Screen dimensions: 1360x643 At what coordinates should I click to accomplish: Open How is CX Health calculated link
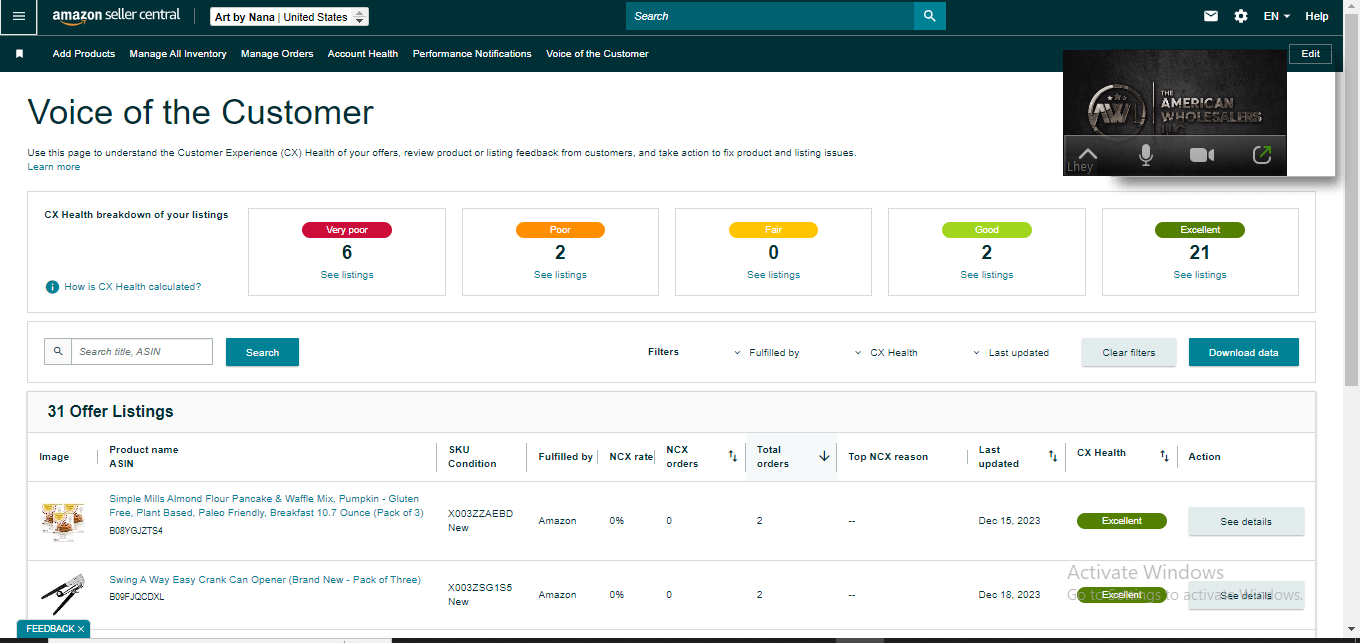click(132, 287)
